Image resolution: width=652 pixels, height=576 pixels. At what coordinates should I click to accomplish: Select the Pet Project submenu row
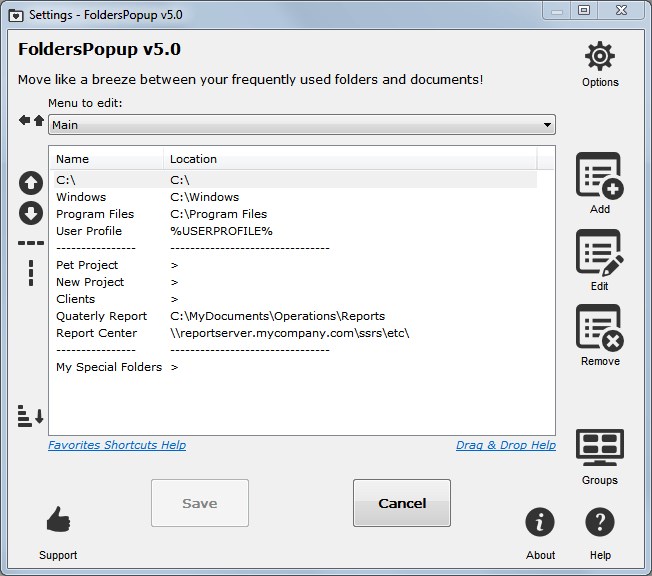[x=295, y=265]
